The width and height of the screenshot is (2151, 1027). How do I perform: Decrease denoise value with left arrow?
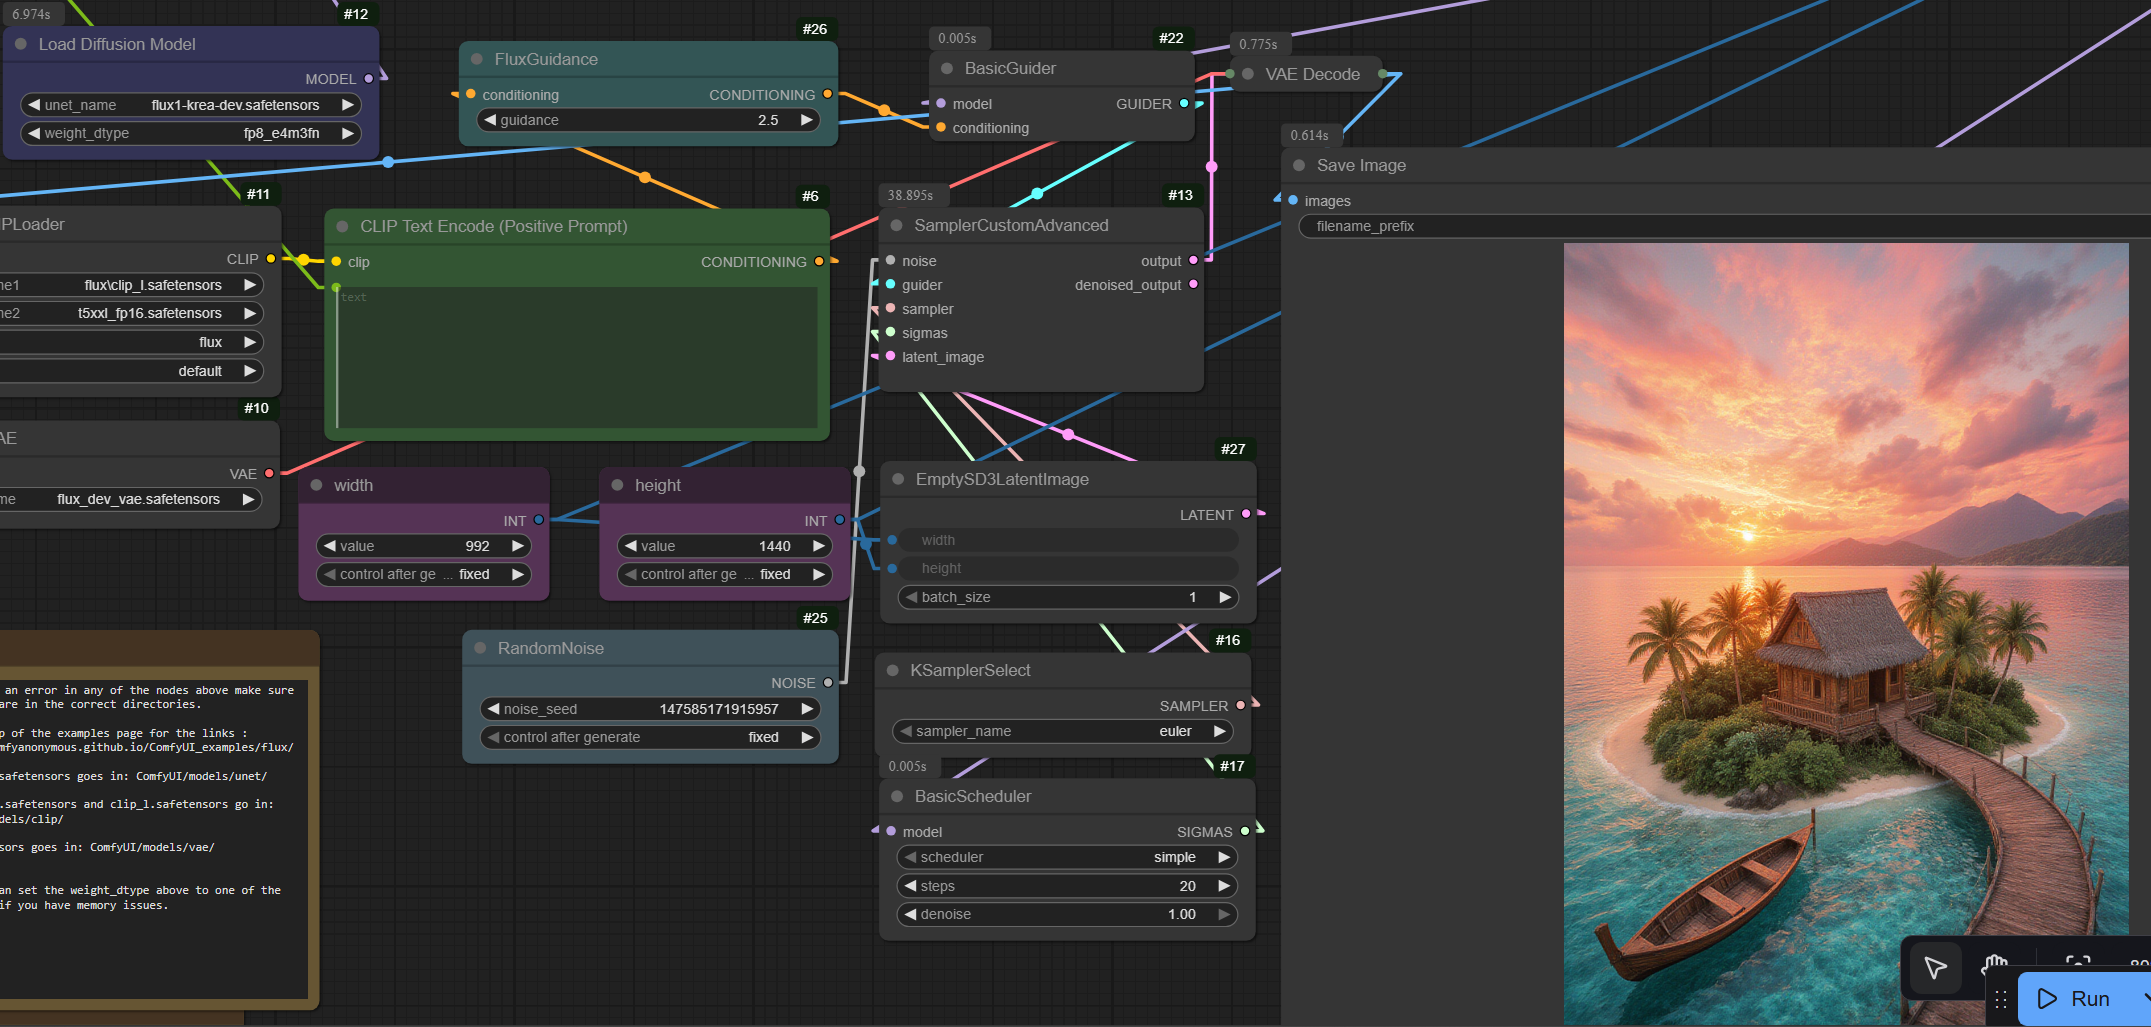click(x=910, y=914)
